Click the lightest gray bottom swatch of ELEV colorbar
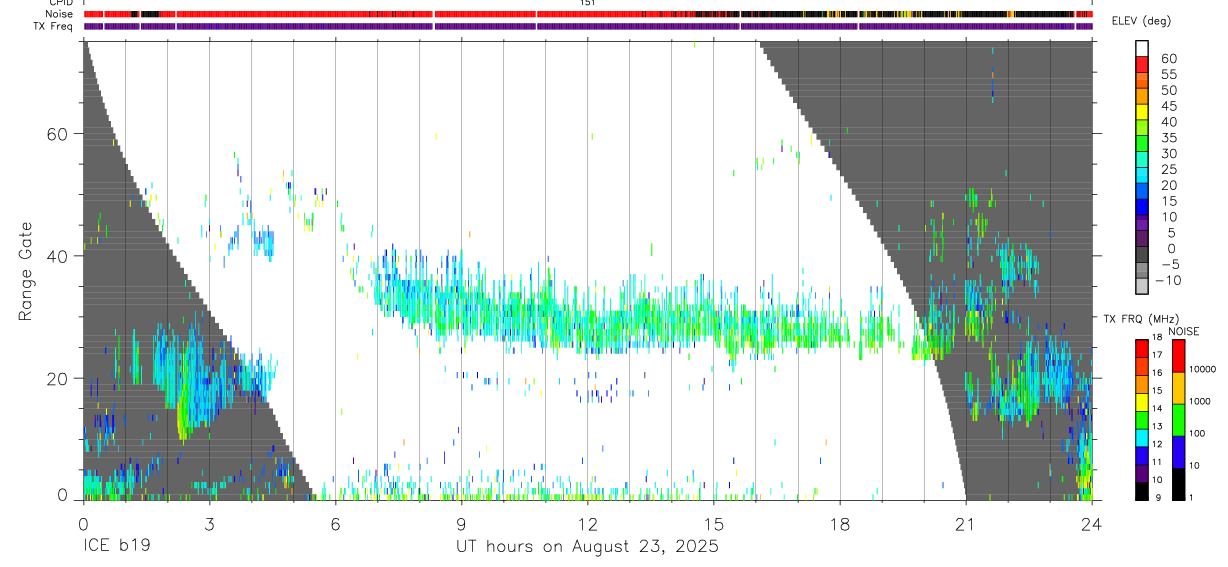The height and width of the screenshot is (567, 1228). 1142,287
